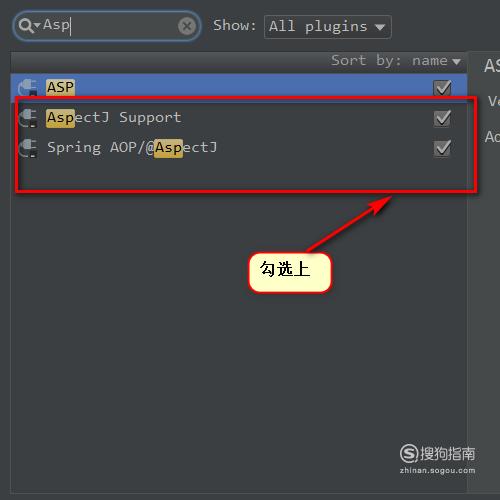Uncheck the Spring AOP/@AspectJ checkbox
500x500 pixels.
pos(442,148)
